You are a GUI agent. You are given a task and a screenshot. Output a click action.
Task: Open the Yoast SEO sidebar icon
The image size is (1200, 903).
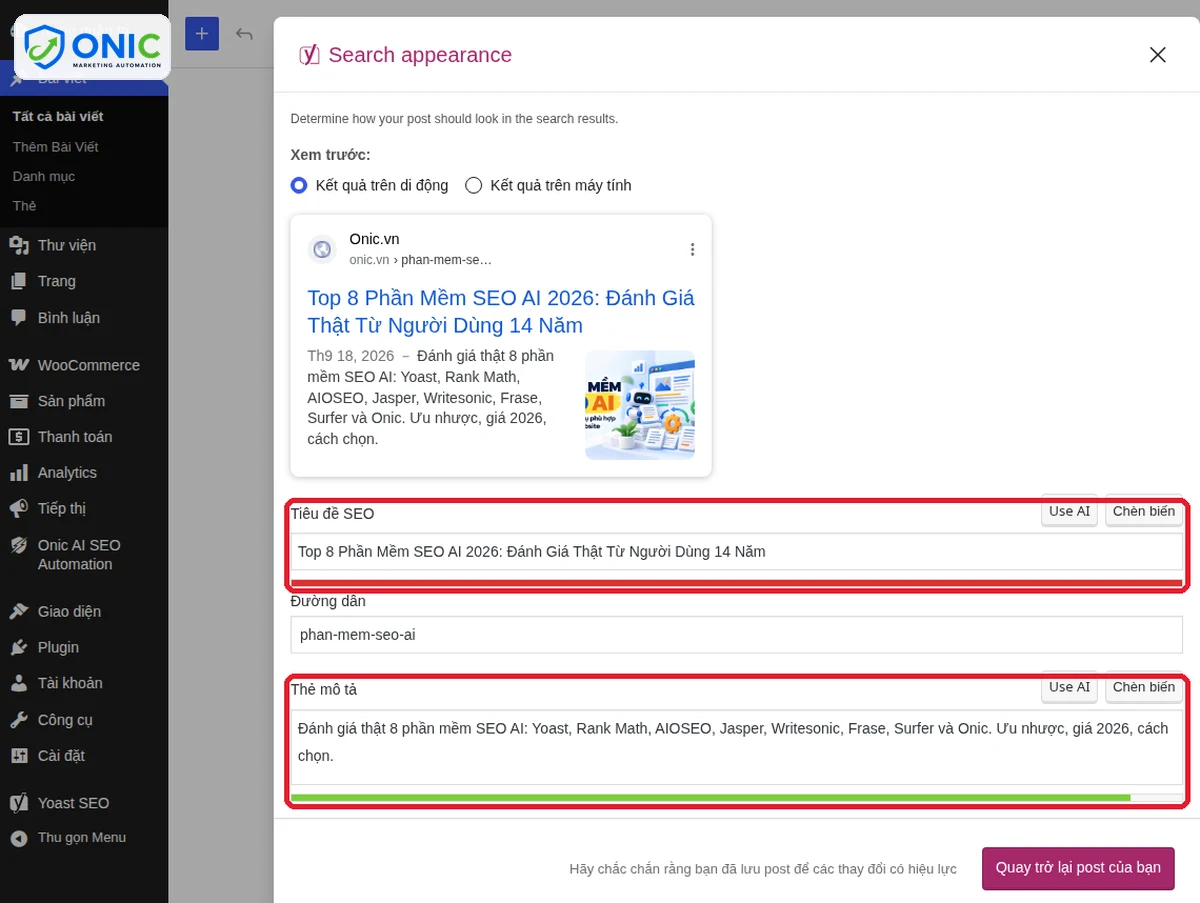(x=19, y=803)
